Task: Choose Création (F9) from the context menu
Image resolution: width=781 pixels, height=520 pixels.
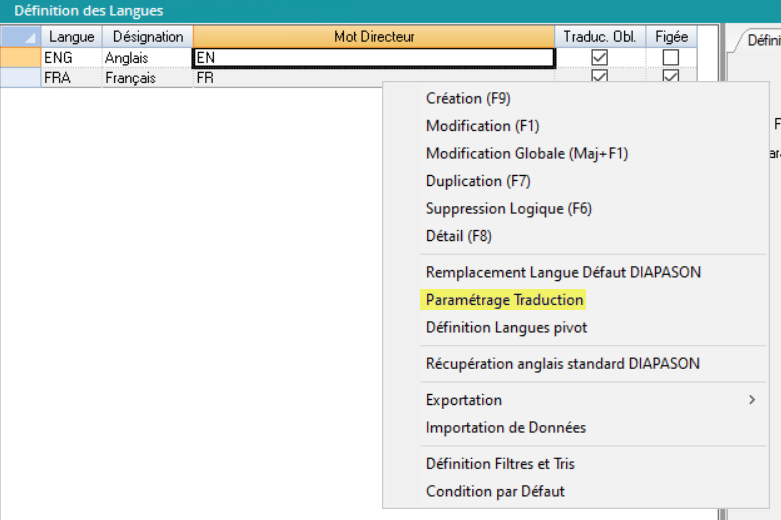Action: pyautogui.click(x=468, y=98)
